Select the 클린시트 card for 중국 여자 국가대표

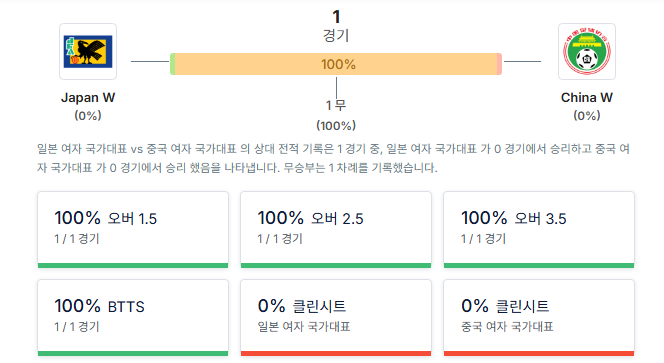point(539,318)
